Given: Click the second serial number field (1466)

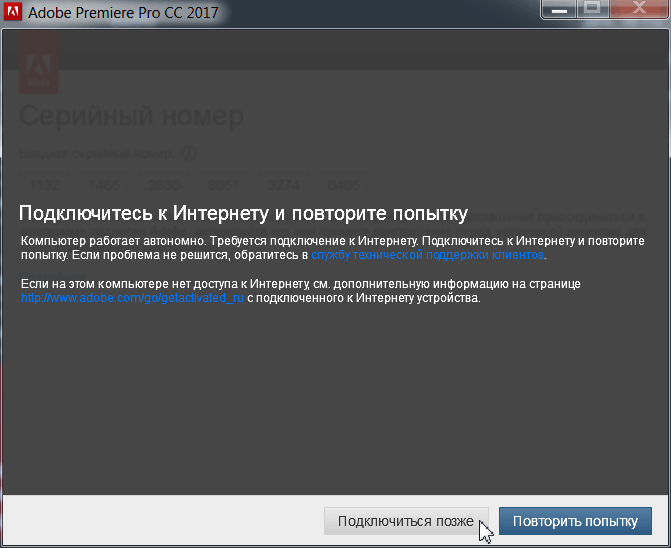Looking at the screenshot, I should tap(104, 185).
